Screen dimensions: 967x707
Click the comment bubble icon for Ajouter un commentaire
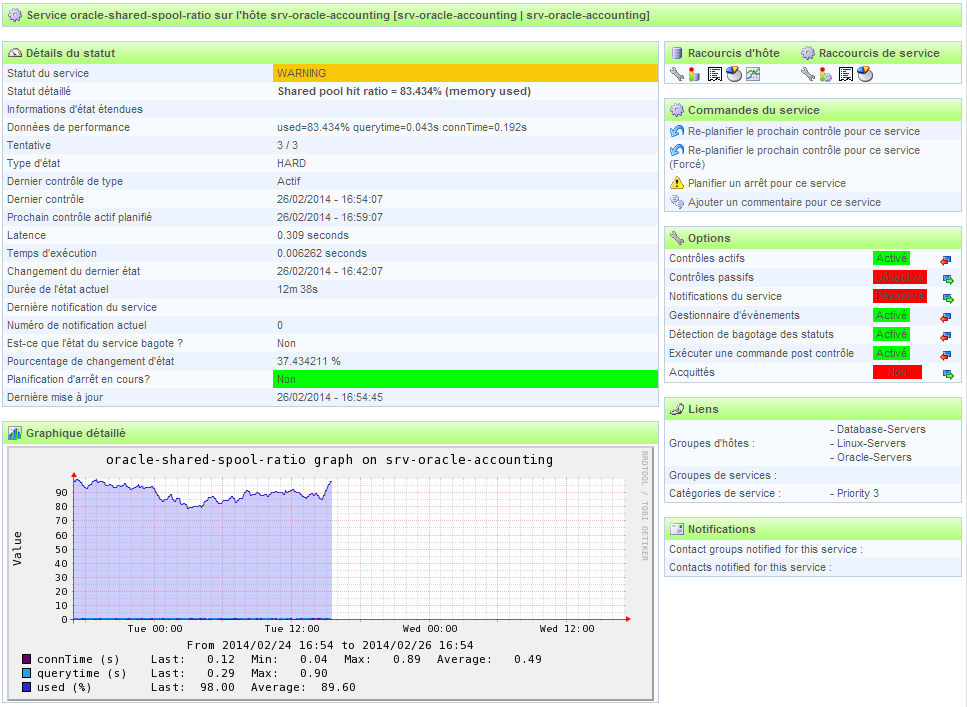coord(677,202)
